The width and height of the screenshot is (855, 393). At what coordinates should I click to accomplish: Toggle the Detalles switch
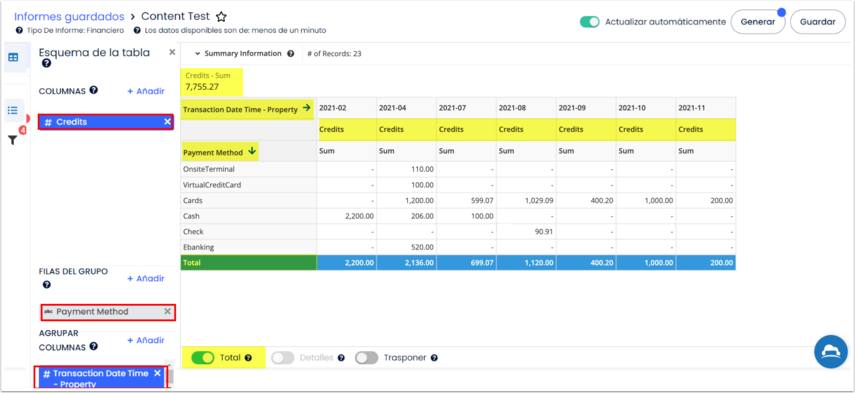click(282, 358)
